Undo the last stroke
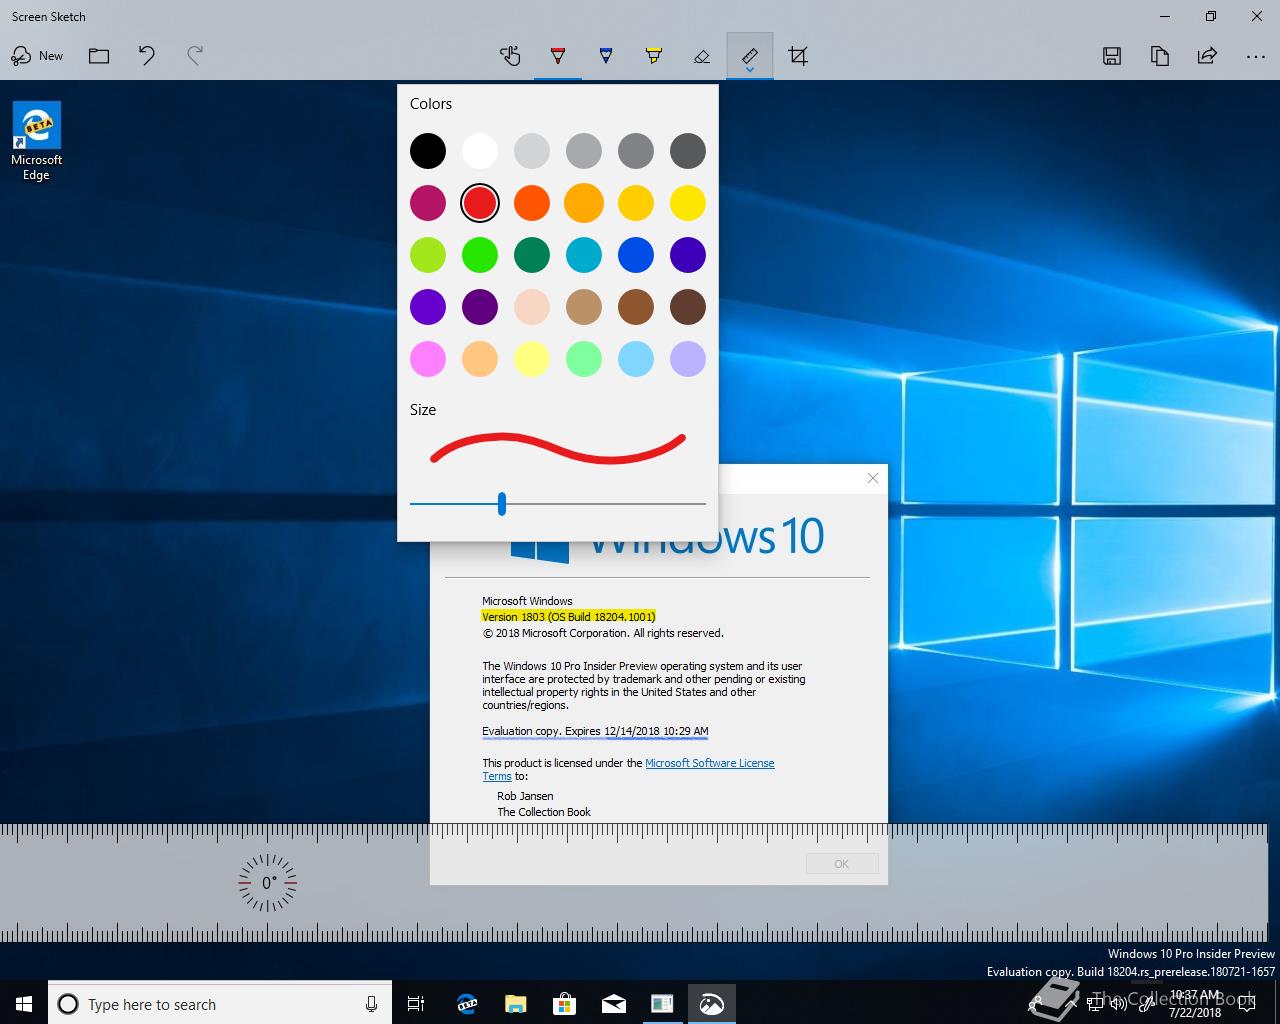This screenshot has height=1024, width=1280. [x=147, y=56]
